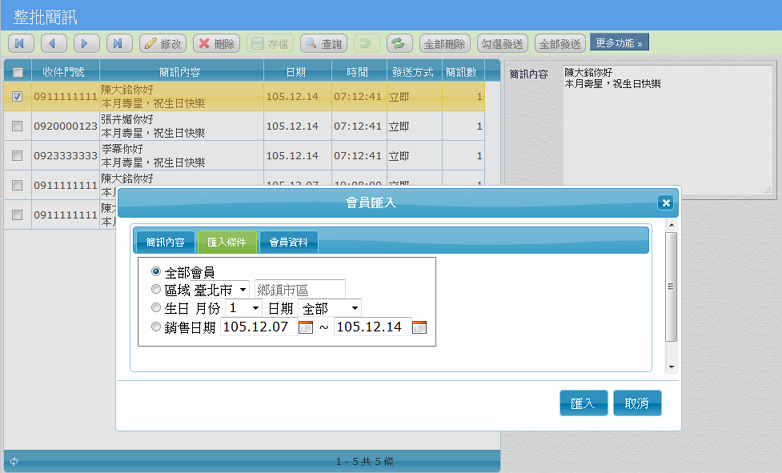Go to the next record

pyautogui.click(x=87, y=43)
